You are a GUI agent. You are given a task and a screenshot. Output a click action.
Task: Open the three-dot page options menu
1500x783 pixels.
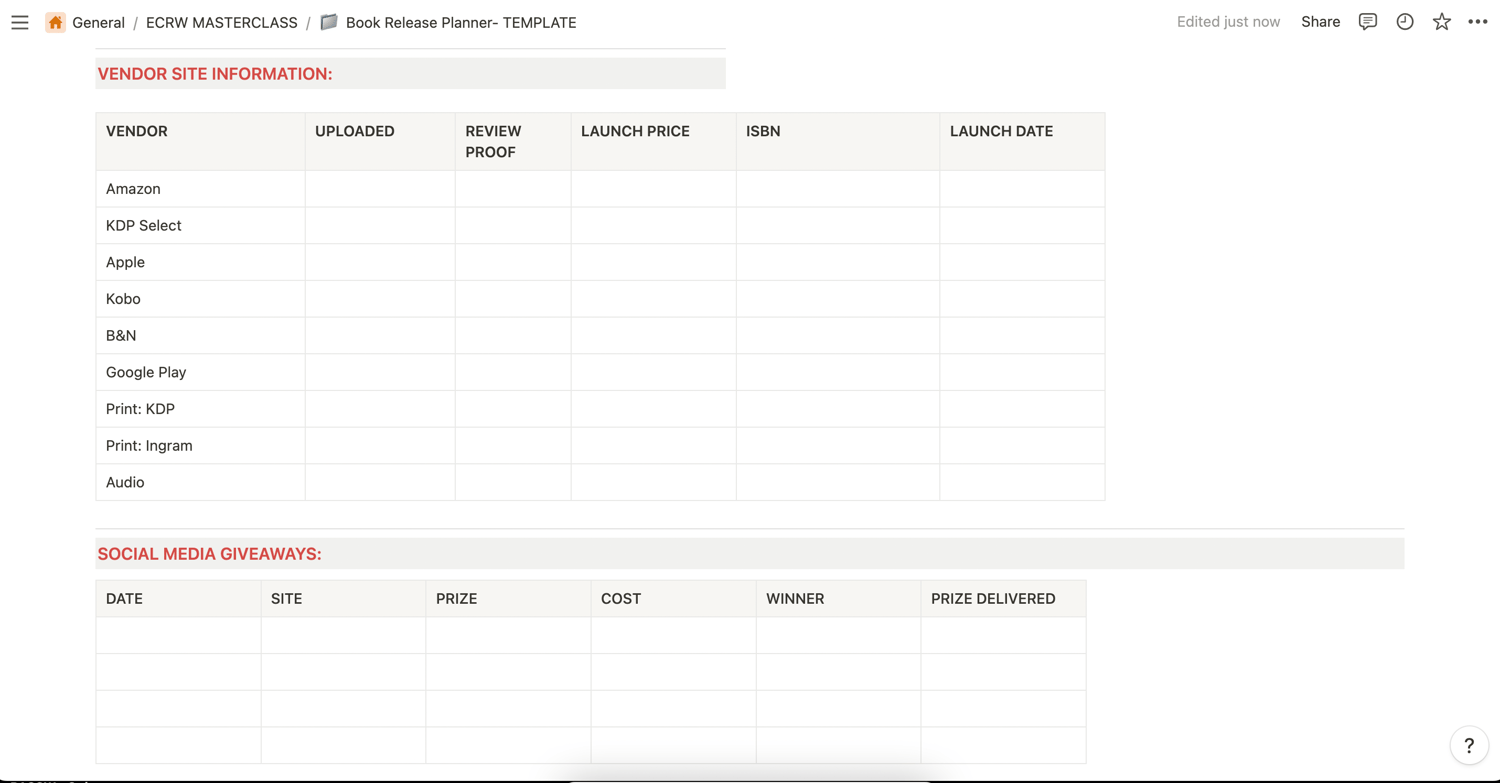coord(1478,22)
